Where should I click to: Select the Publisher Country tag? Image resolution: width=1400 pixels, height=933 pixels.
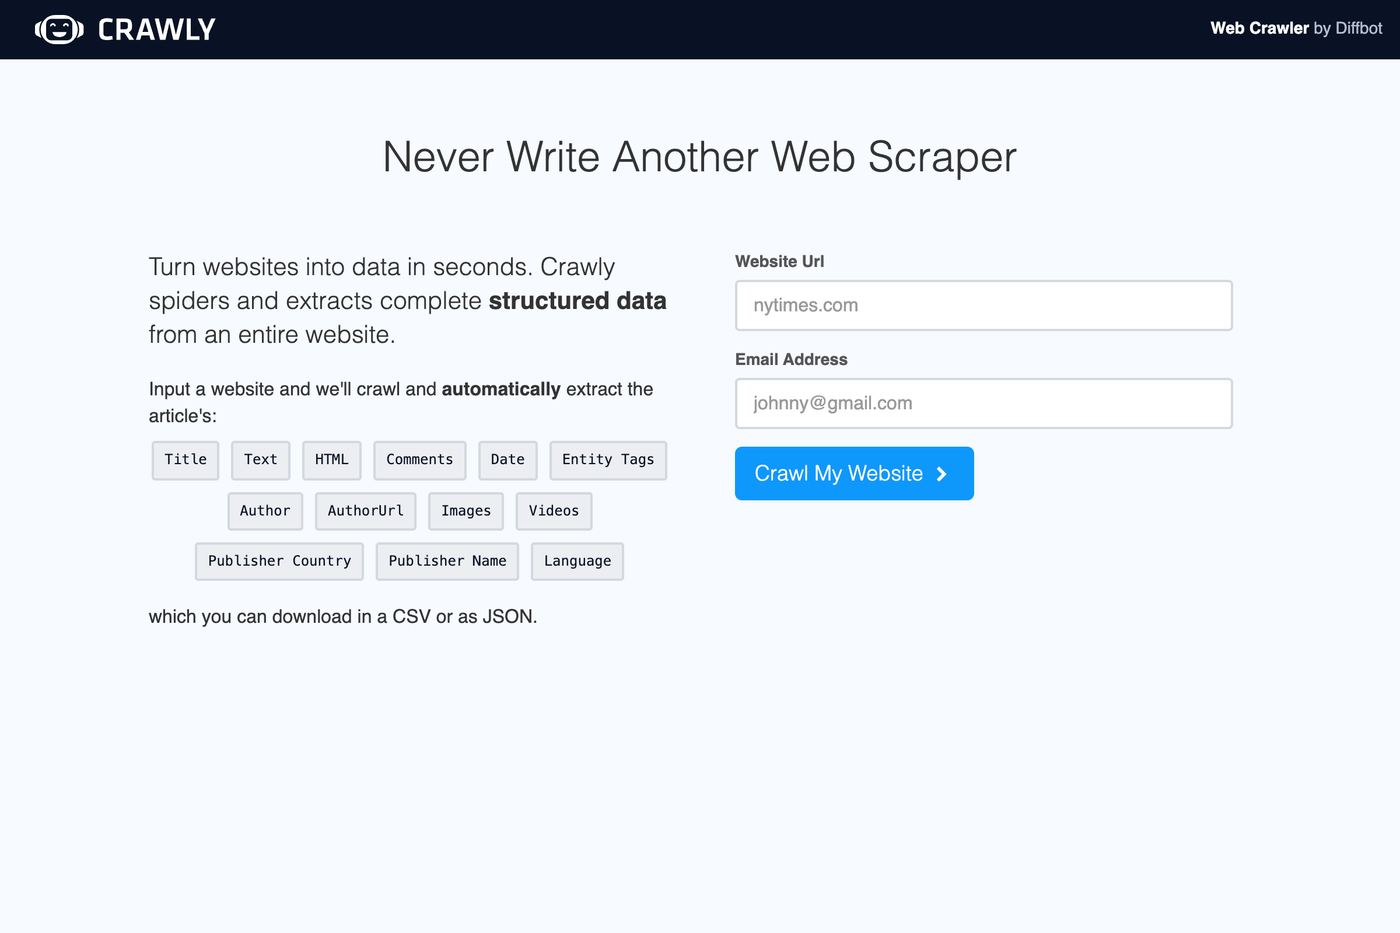click(x=280, y=561)
